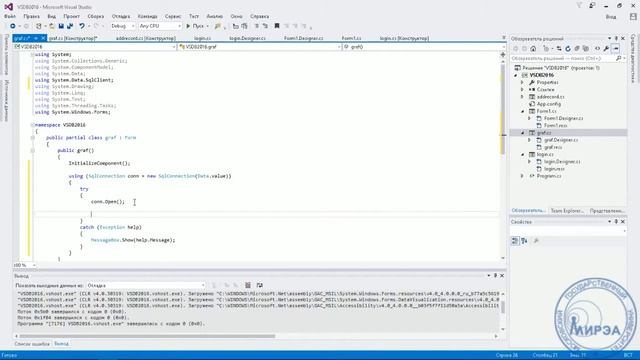This screenshot has height=360, width=640.
Task: Select App.config in Solution Explorer
Action: [x=549, y=104]
